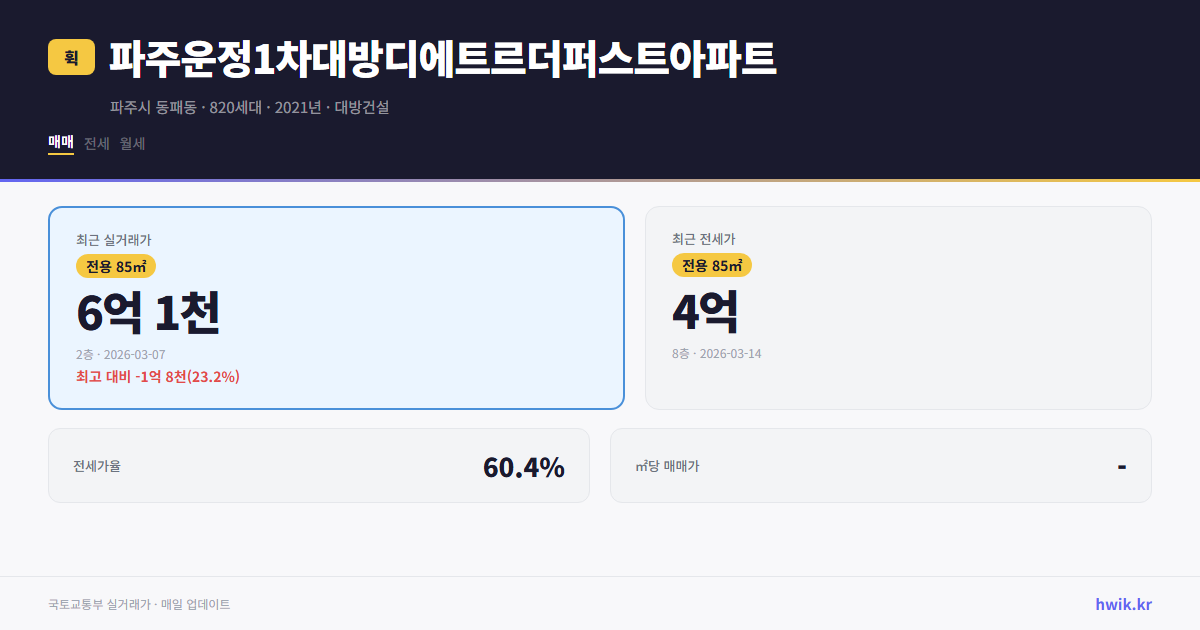Click the 6억 1천 price value
The height and width of the screenshot is (630, 1200).
click(x=150, y=312)
